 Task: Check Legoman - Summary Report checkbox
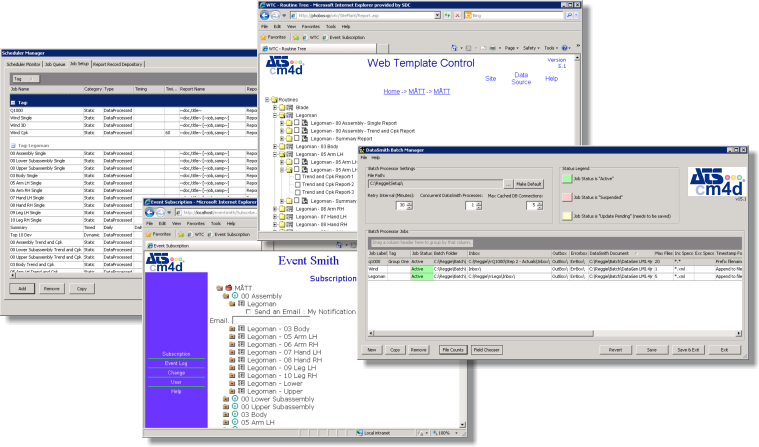pos(297,139)
